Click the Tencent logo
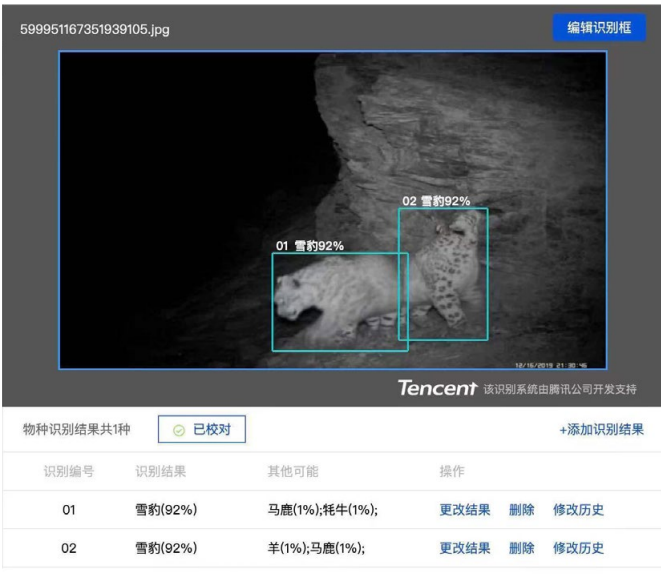 coord(437,388)
